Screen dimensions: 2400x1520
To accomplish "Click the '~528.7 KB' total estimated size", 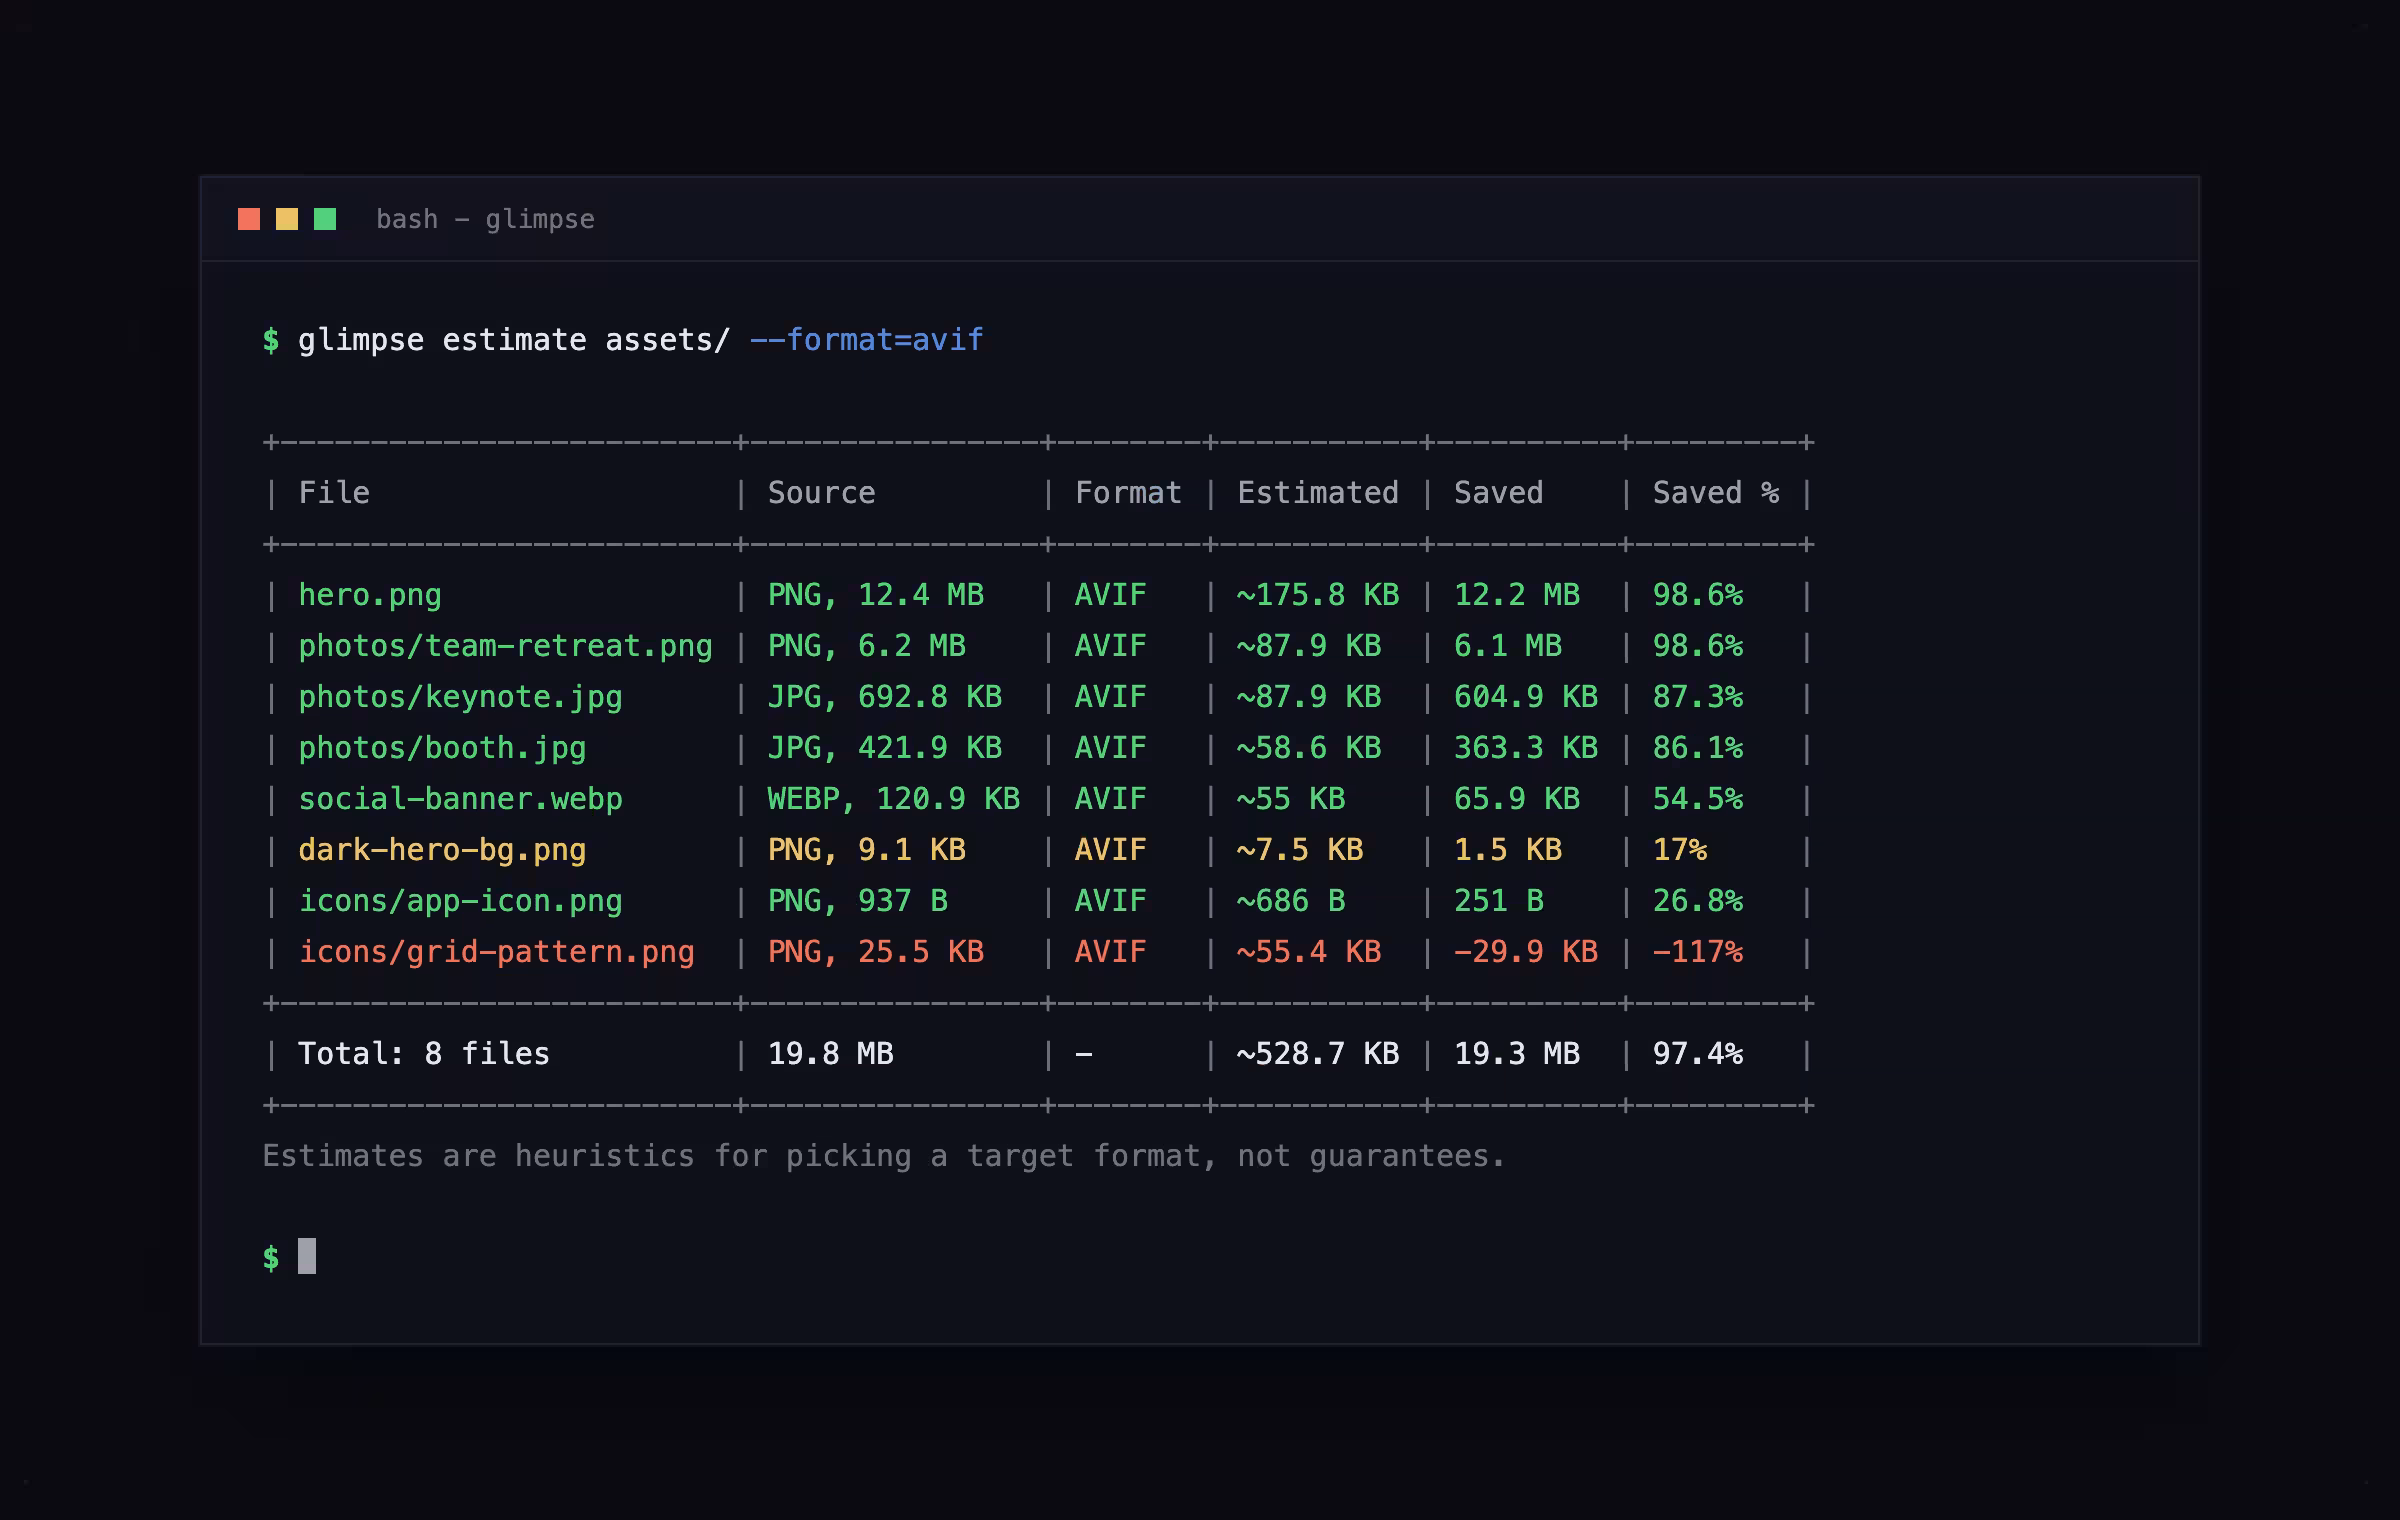I will (x=1318, y=1054).
